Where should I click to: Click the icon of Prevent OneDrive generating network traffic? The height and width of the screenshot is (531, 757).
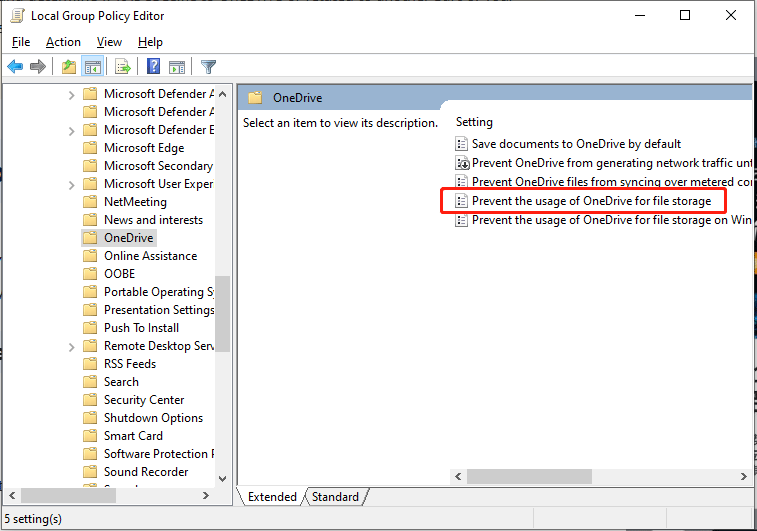462,163
